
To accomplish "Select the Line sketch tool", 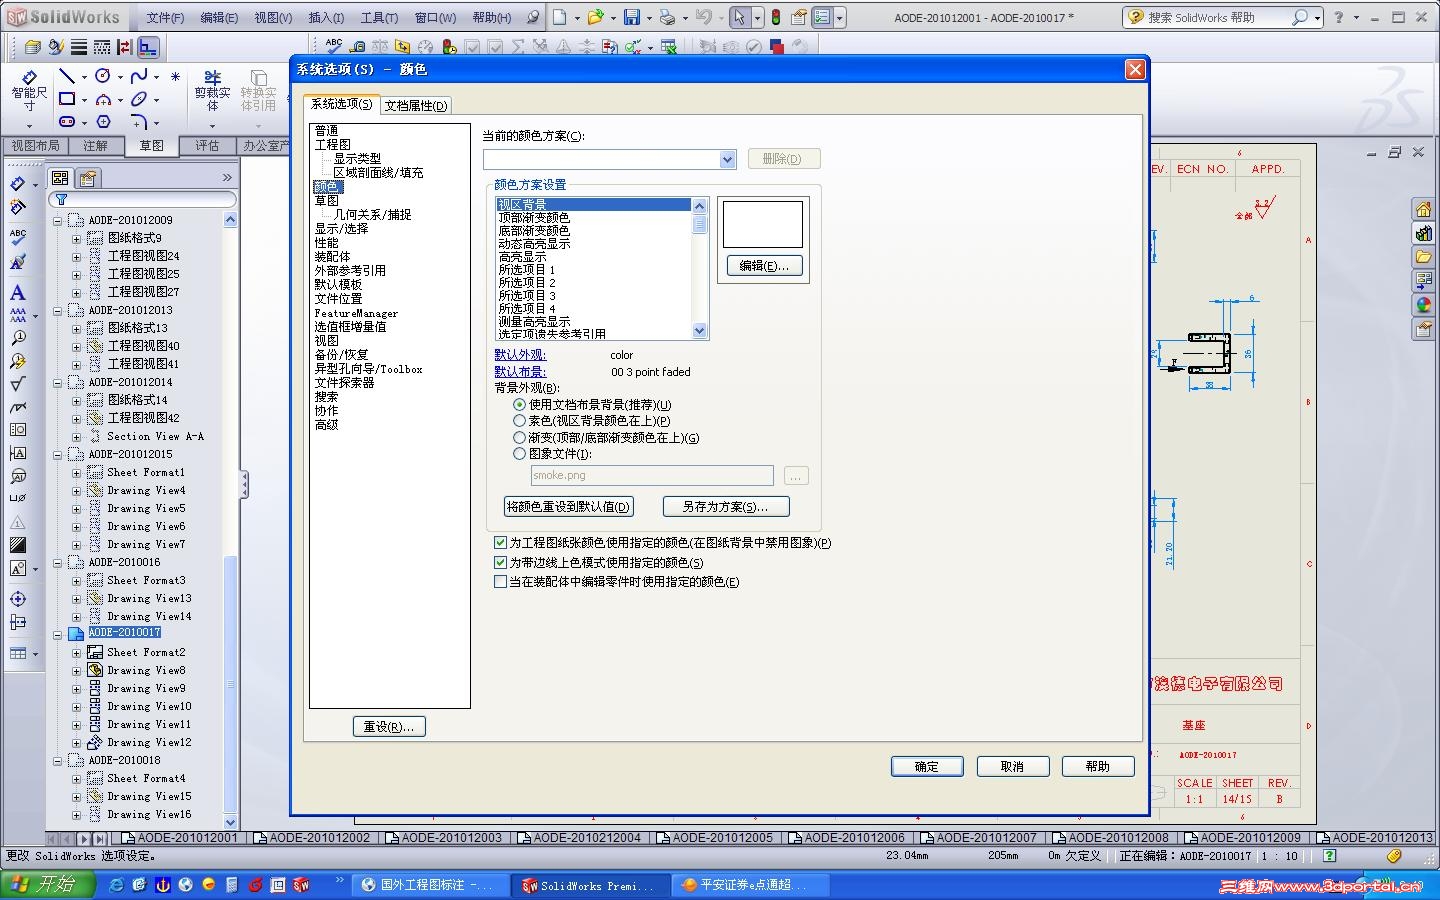I will pos(67,76).
